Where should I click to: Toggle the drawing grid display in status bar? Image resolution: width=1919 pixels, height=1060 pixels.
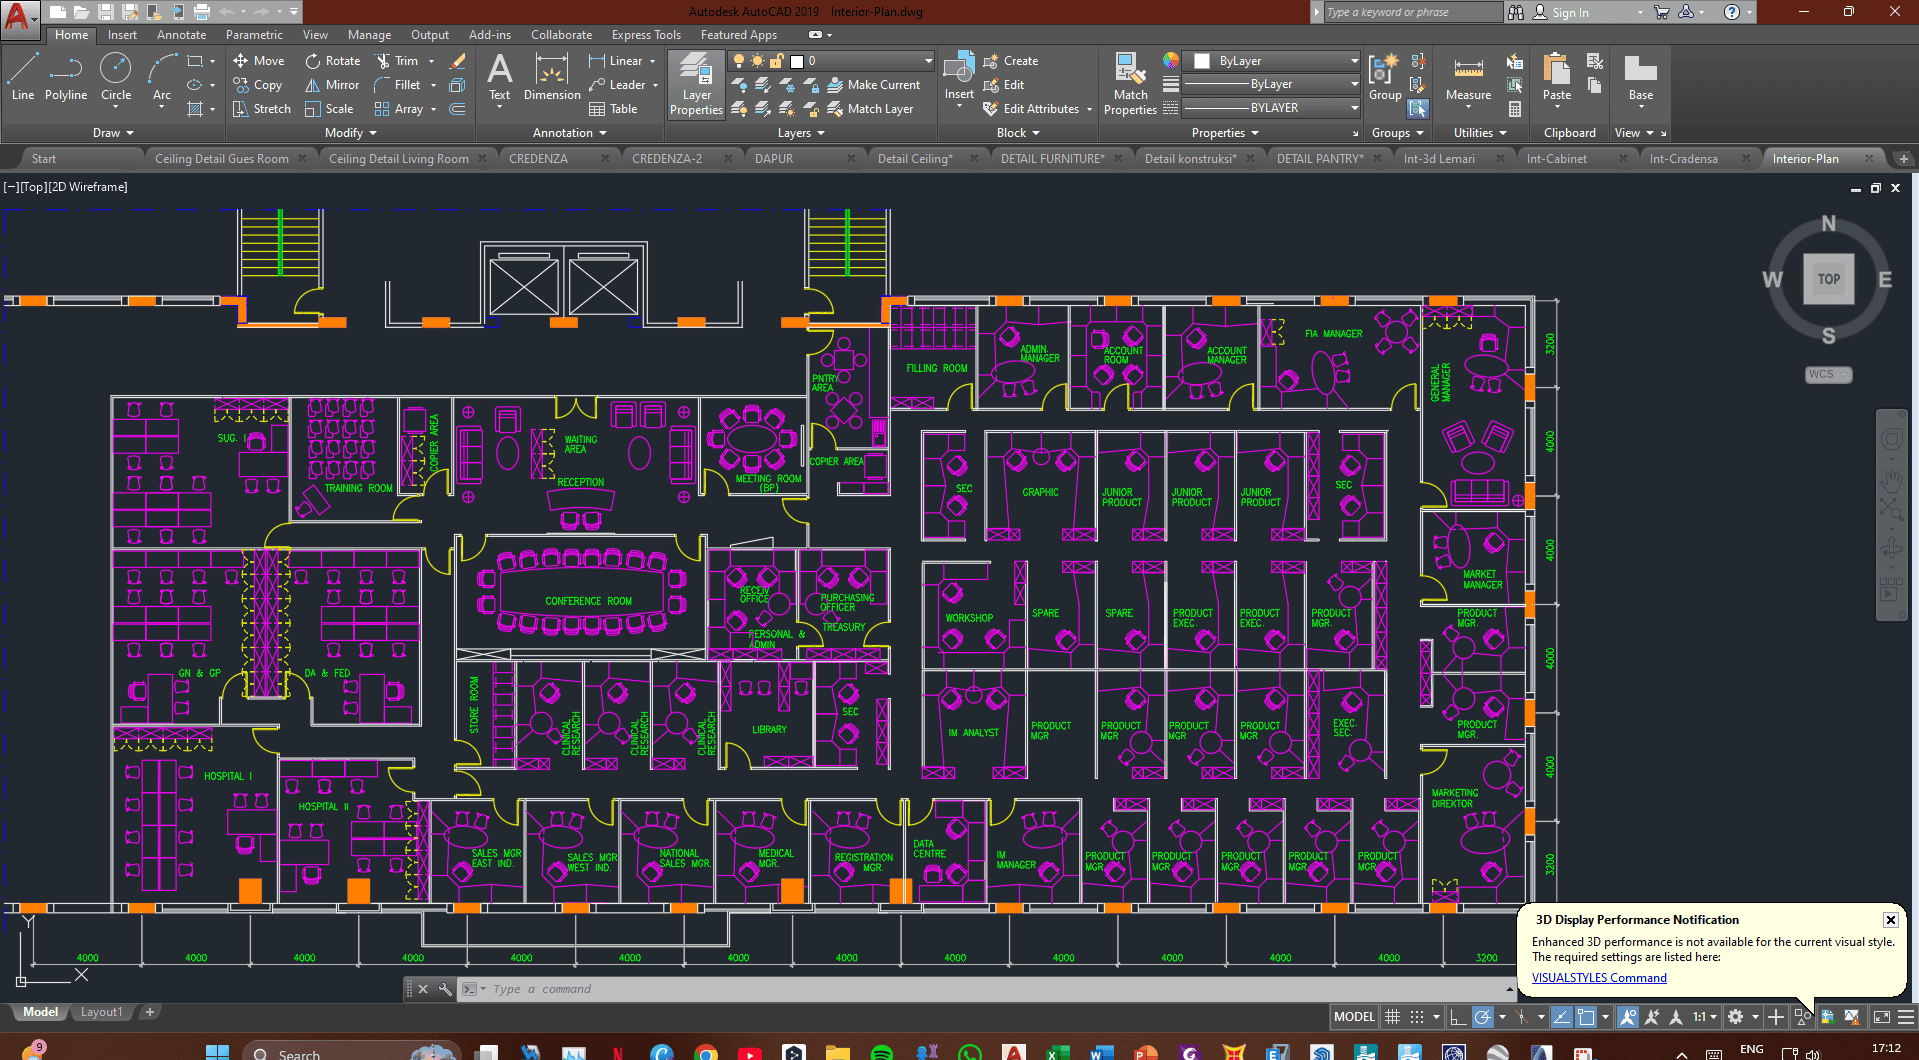click(x=1392, y=1017)
